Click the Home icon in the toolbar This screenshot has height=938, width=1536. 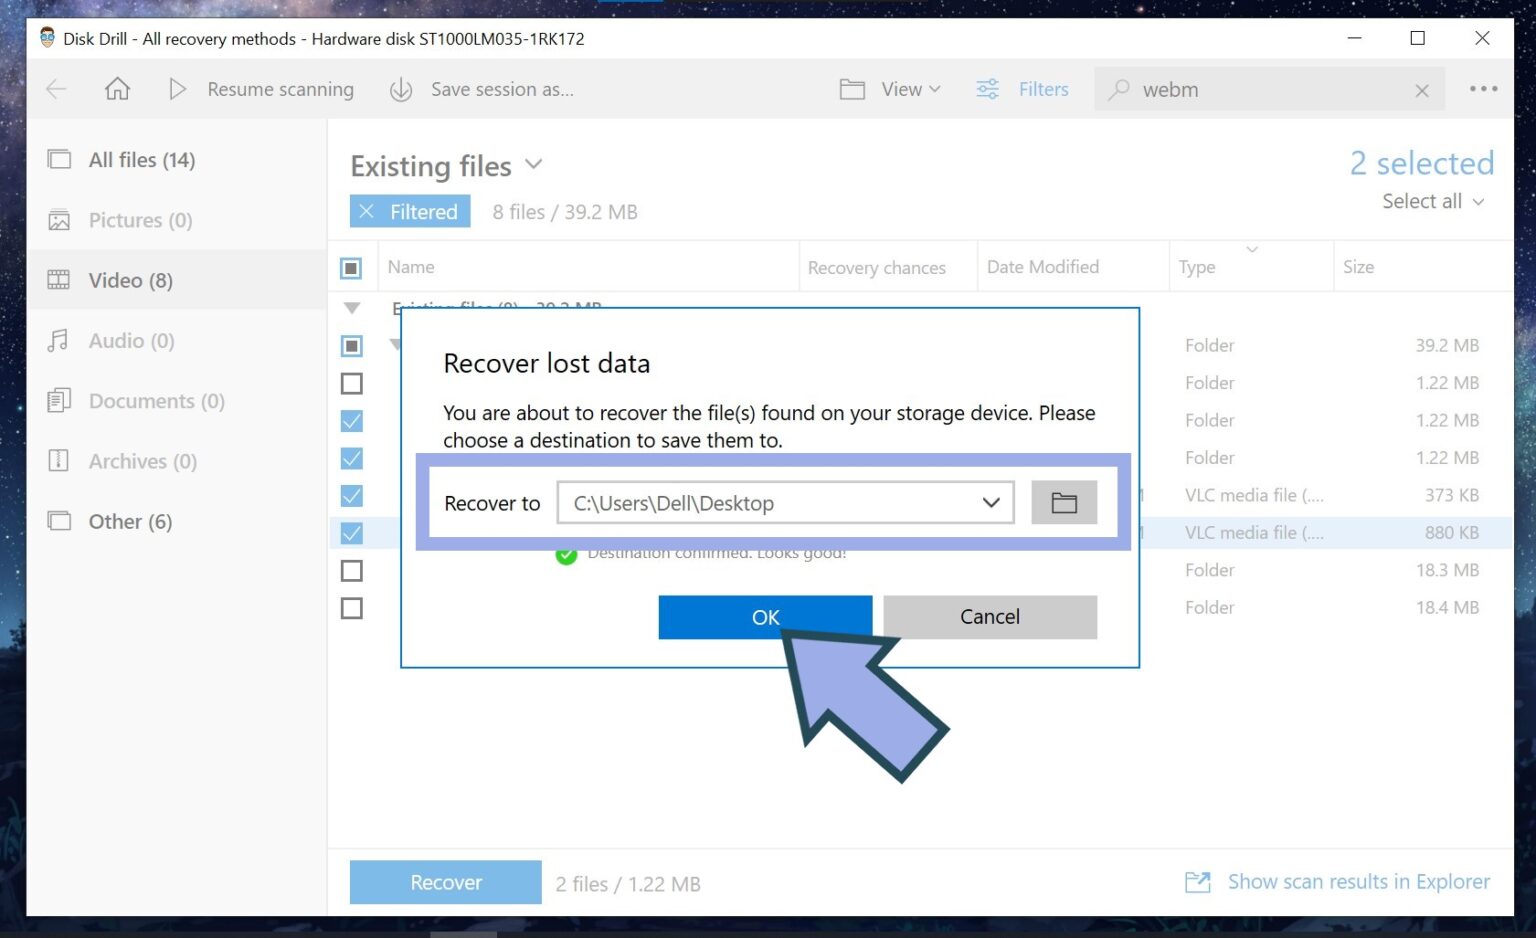click(117, 89)
